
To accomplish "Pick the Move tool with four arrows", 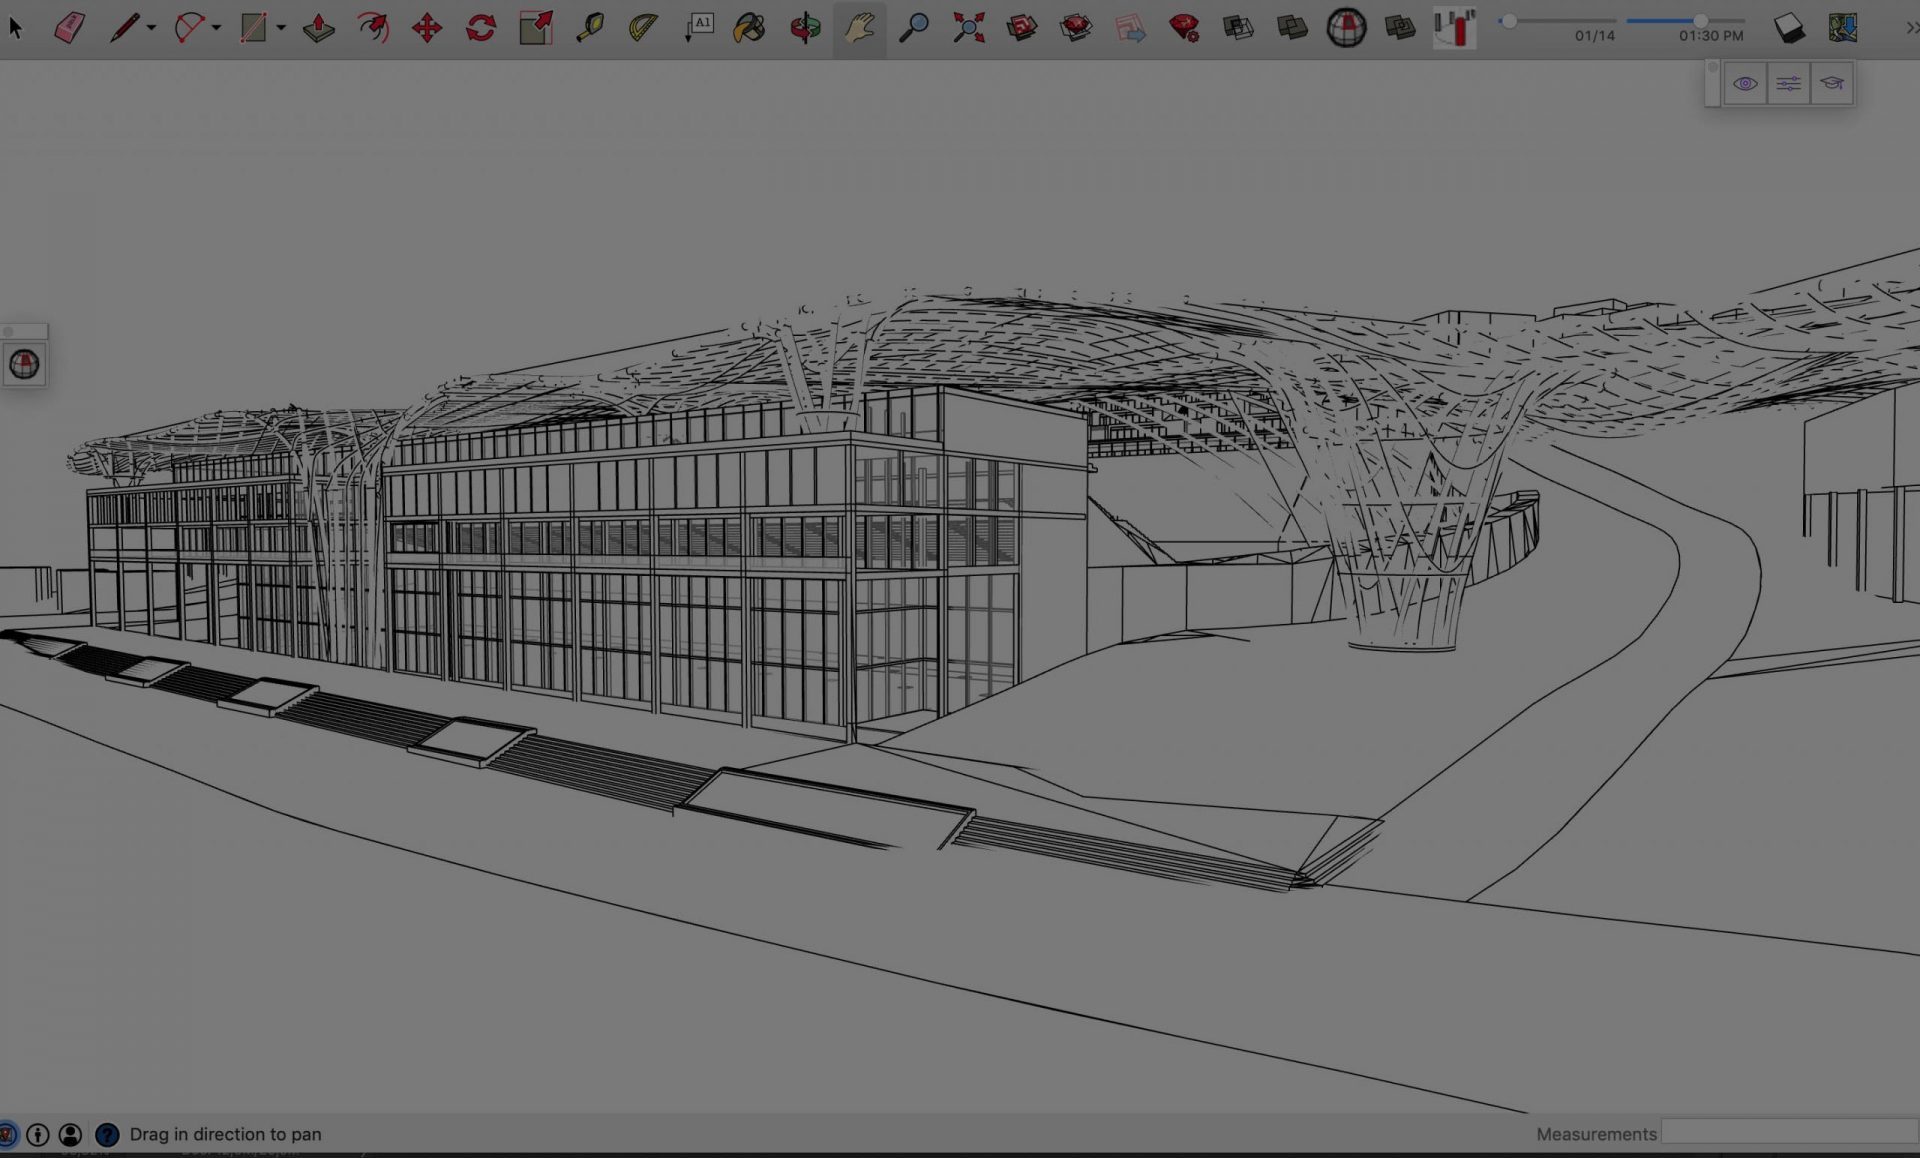I will tap(427, 27).
